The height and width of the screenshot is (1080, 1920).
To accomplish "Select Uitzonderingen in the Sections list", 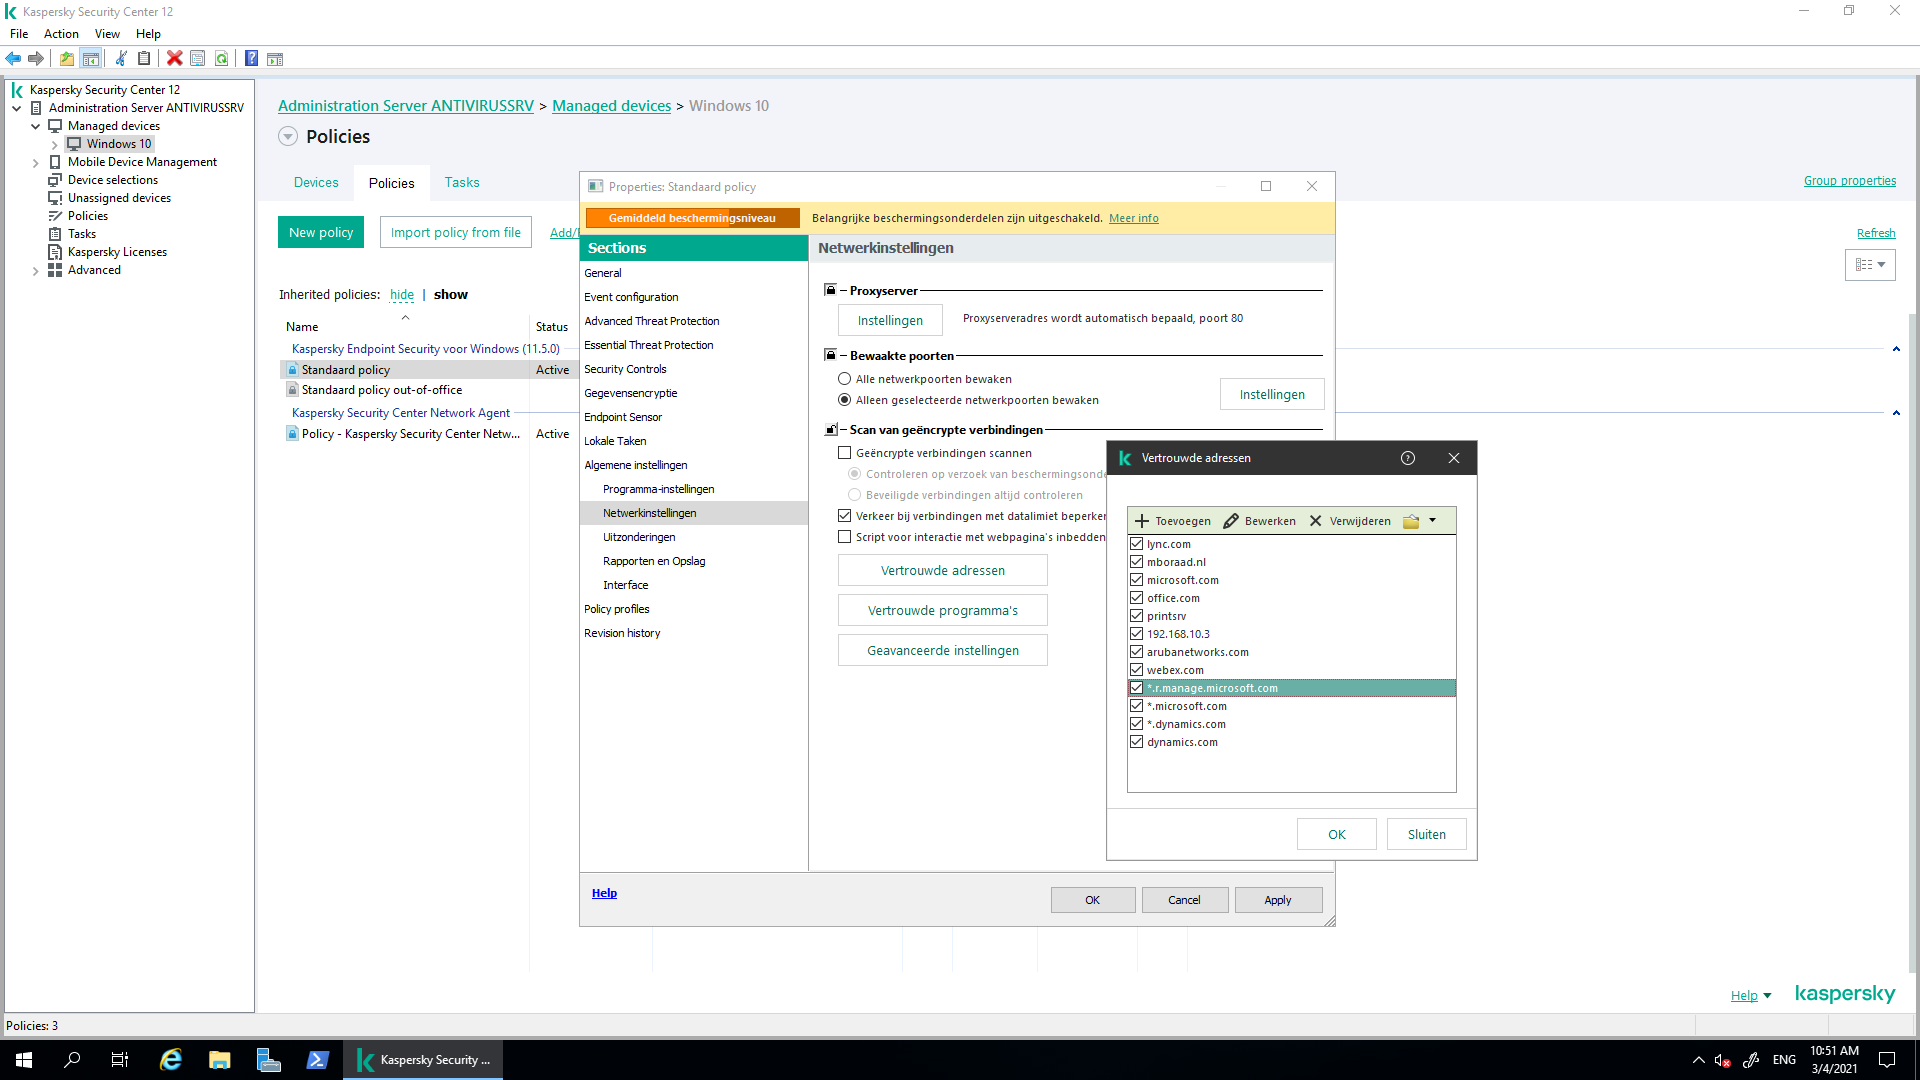I will 639,537.
